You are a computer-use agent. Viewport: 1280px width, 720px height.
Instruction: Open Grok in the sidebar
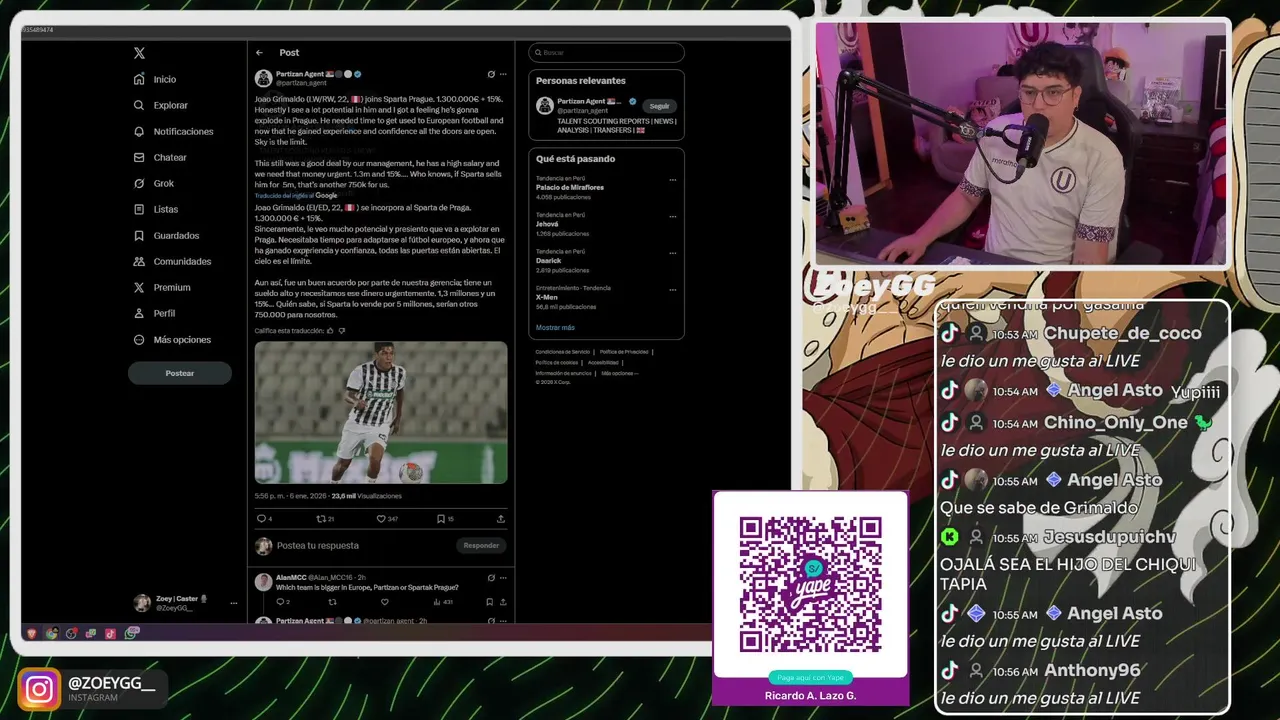tap(154, 183)
